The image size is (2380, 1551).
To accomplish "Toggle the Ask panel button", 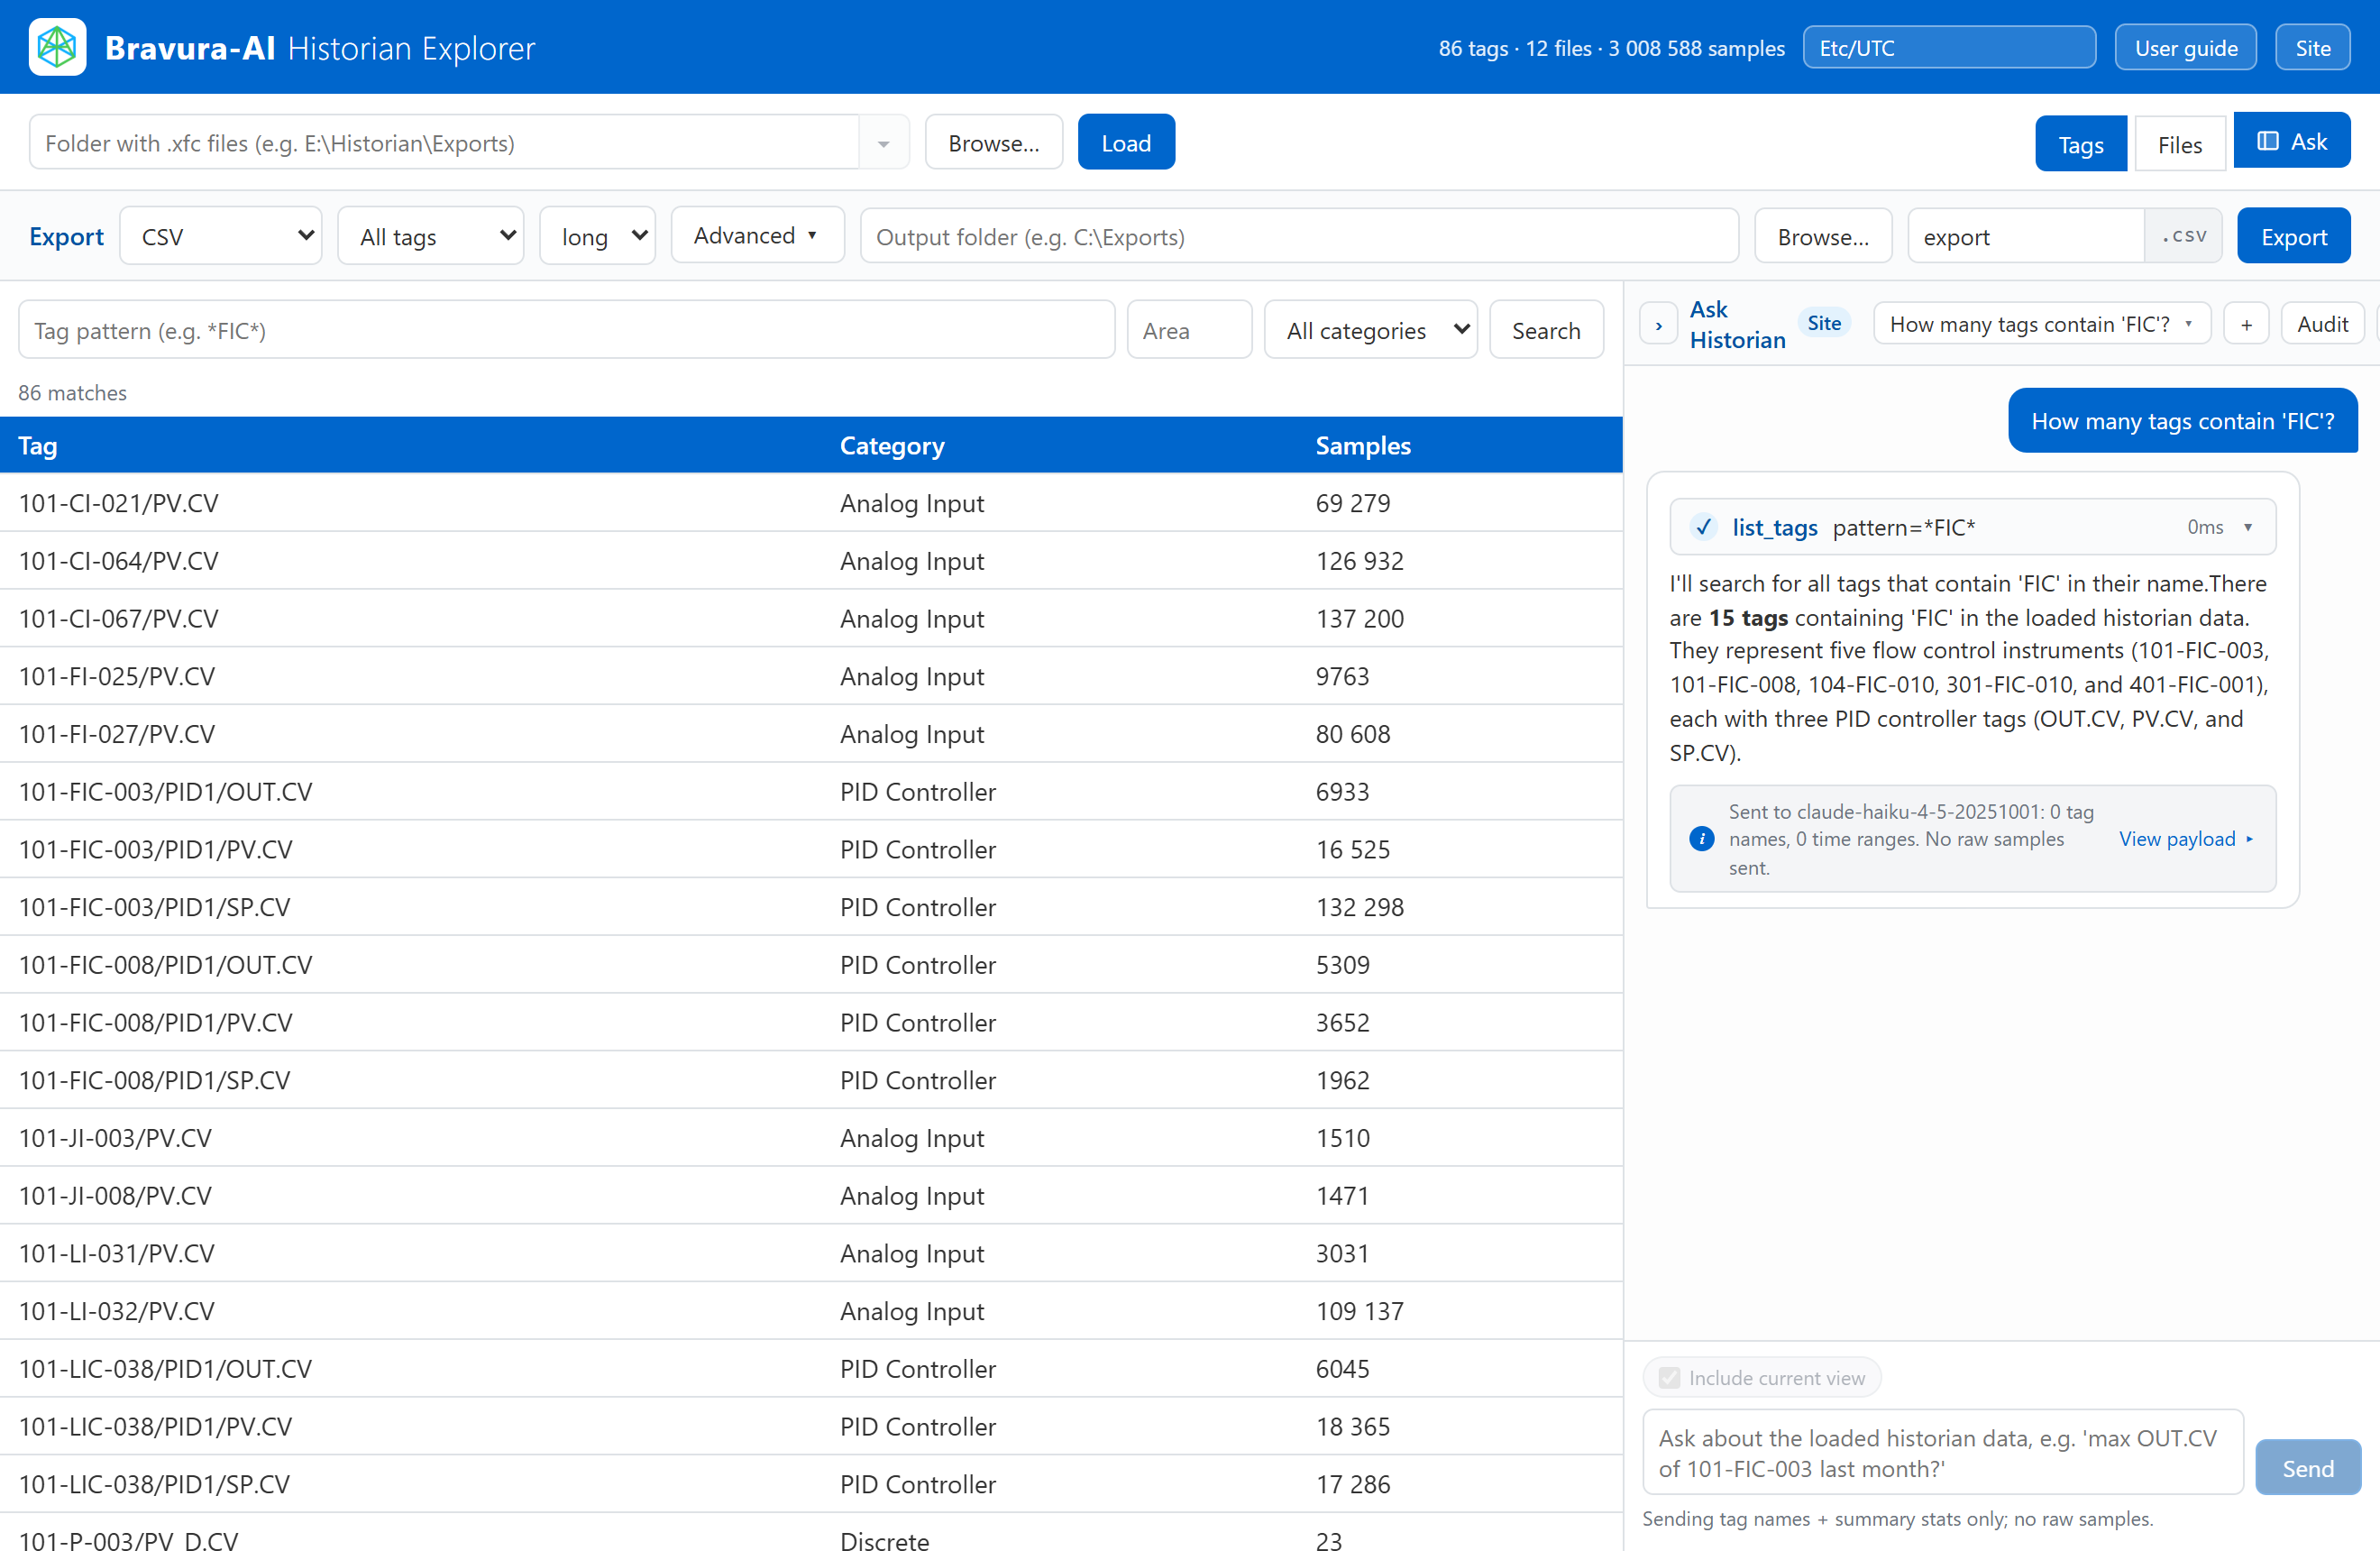I will click(2291, 141).
